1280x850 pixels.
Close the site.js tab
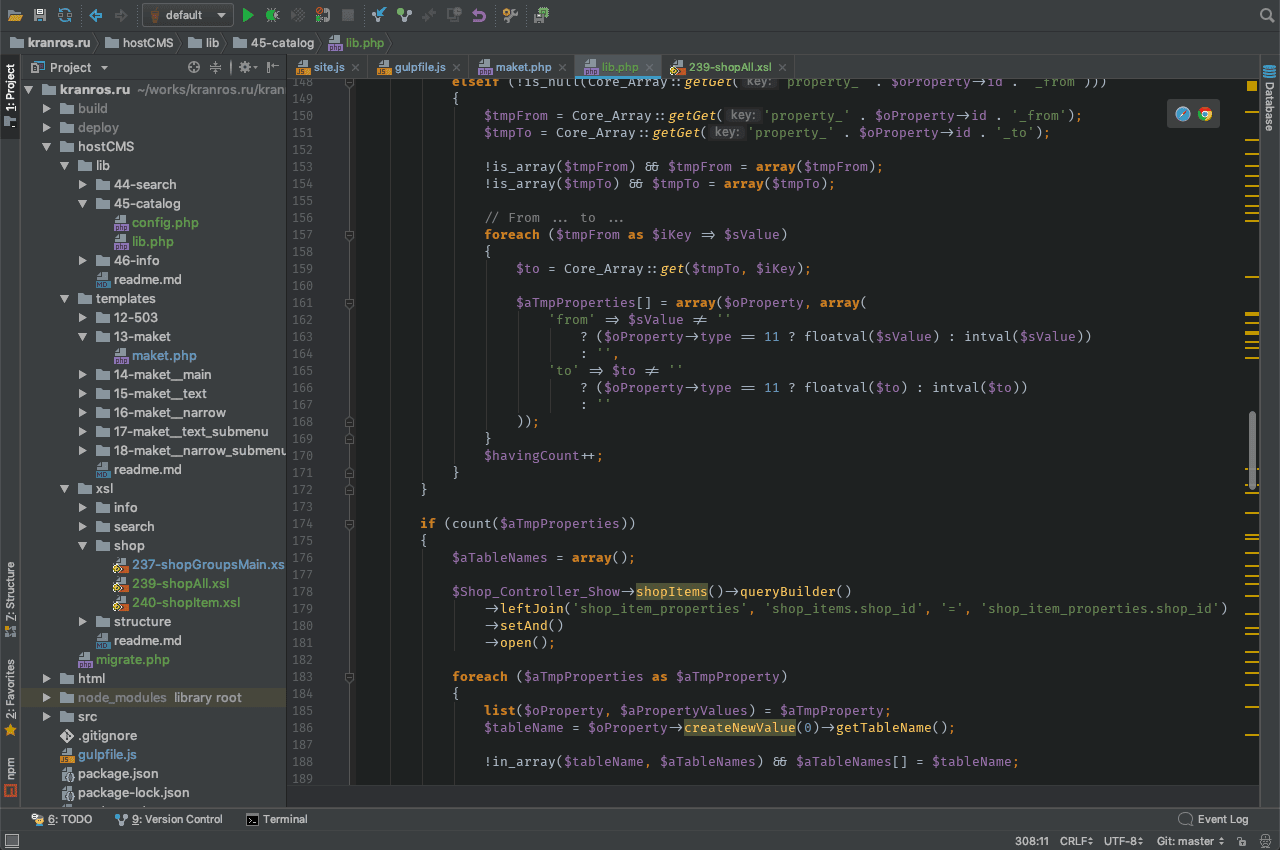point(354,67)
